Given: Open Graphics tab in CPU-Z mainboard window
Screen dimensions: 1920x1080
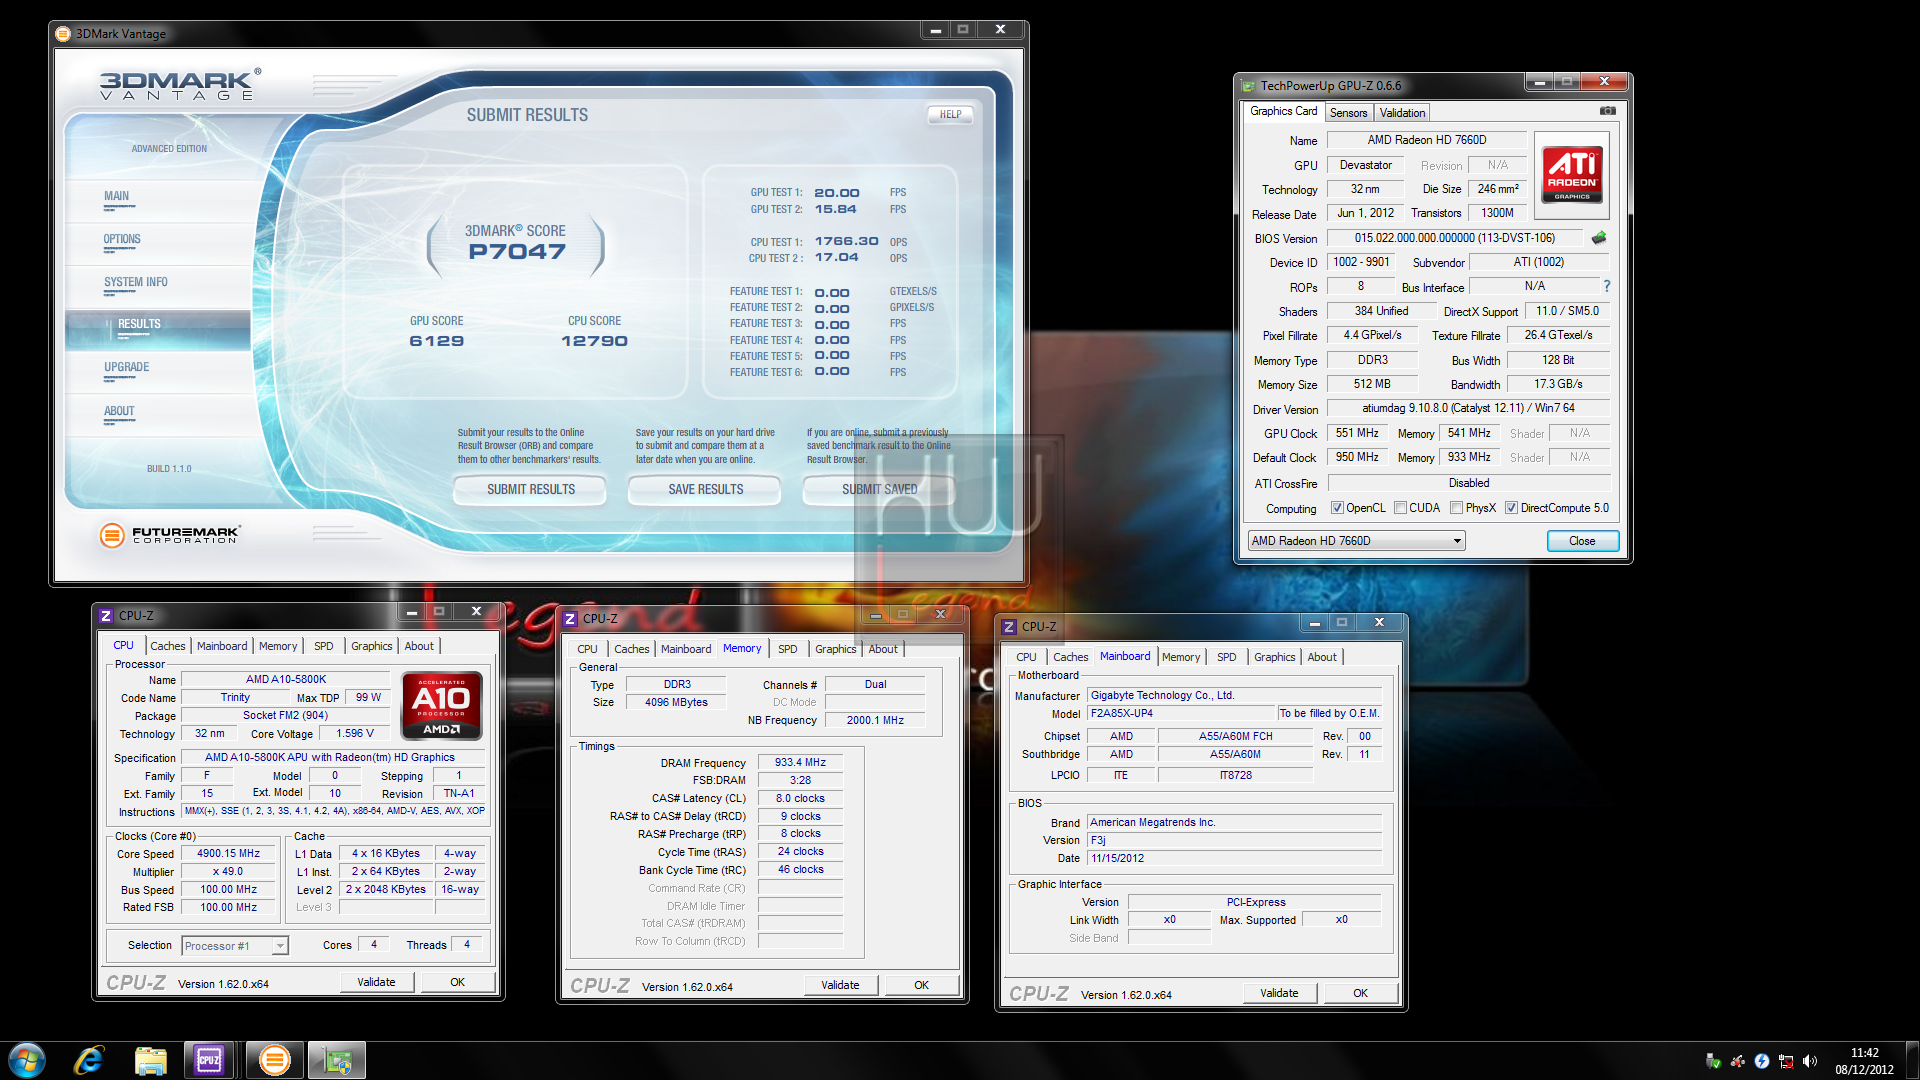Looking at the screenshot, I should pyautogui.click(x=1274, y=657).
